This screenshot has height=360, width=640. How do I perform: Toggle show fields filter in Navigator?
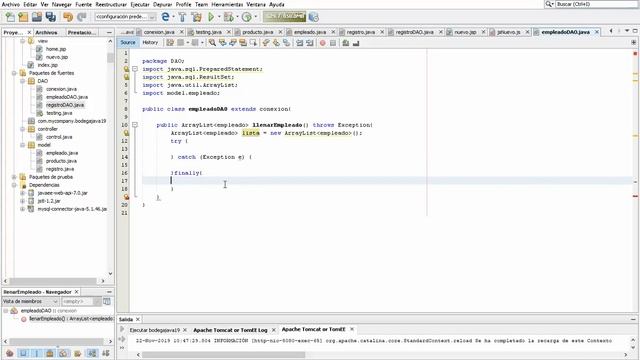point(23,353)
